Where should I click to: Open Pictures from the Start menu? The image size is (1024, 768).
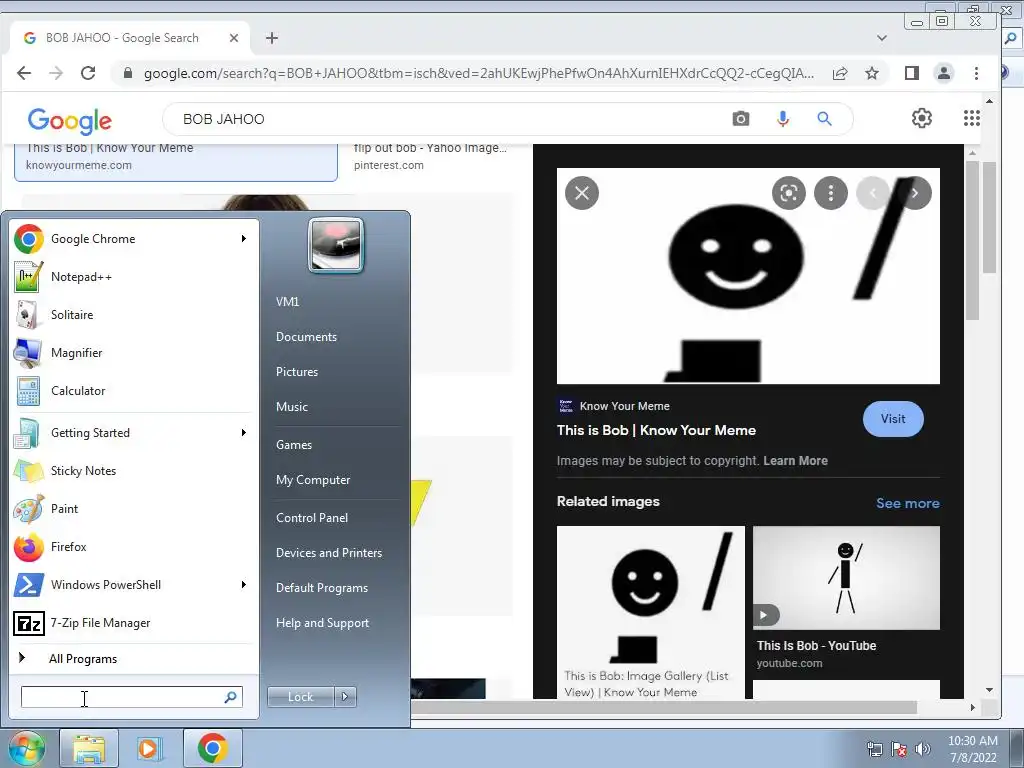297,372
